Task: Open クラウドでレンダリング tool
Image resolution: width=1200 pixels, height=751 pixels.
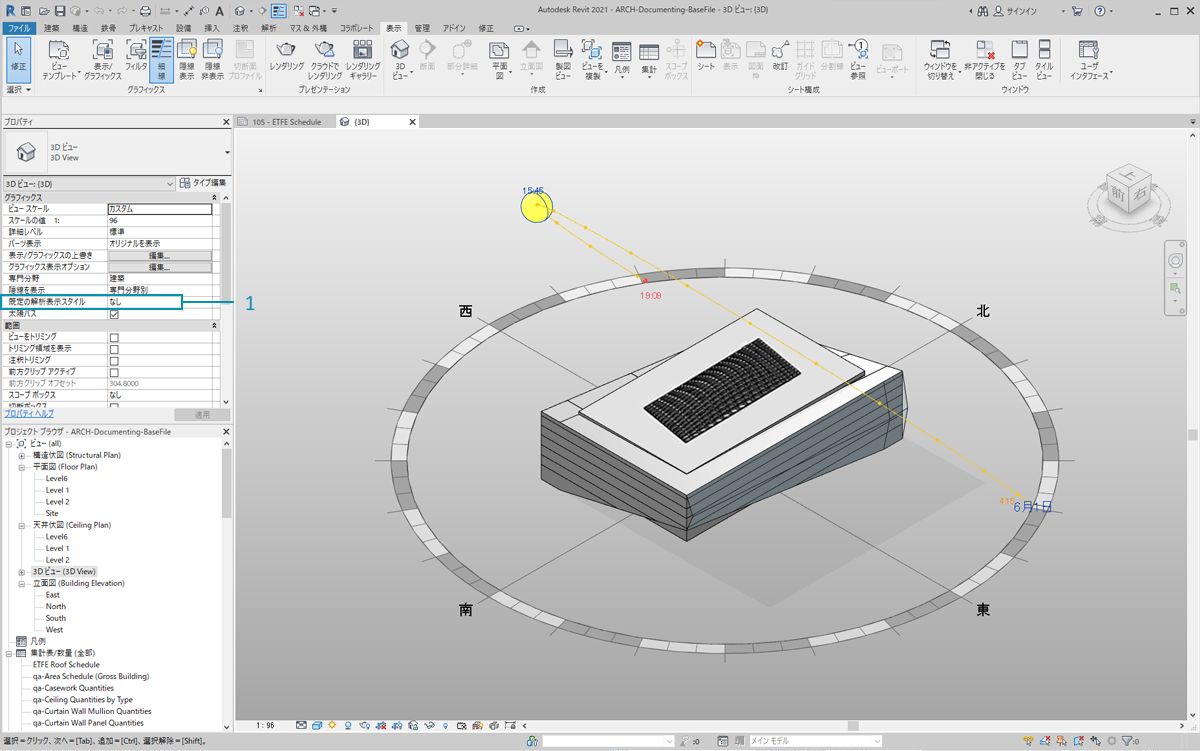Action: pyautogui.click(x=325, y=59)
